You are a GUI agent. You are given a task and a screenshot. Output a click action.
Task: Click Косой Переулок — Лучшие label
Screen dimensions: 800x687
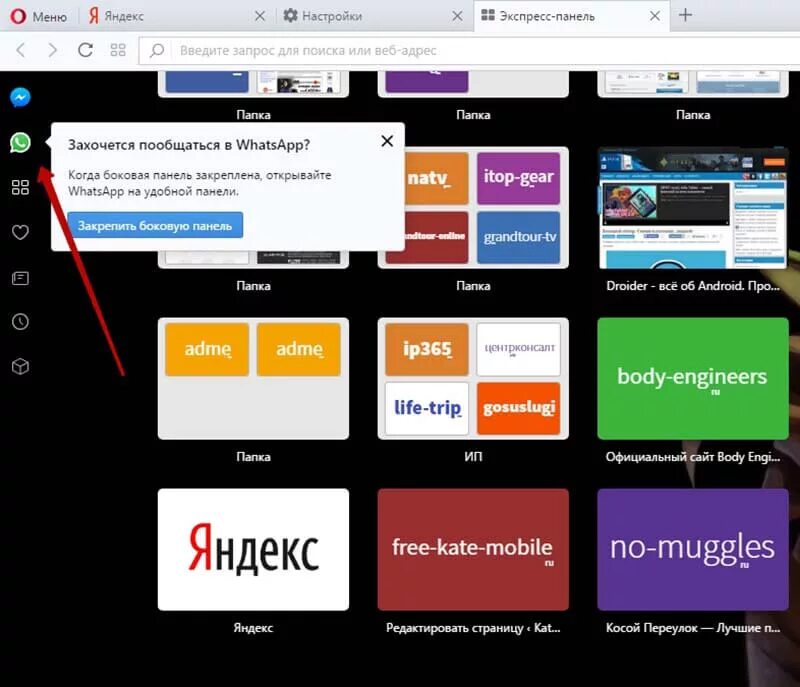tap(693, 628)
